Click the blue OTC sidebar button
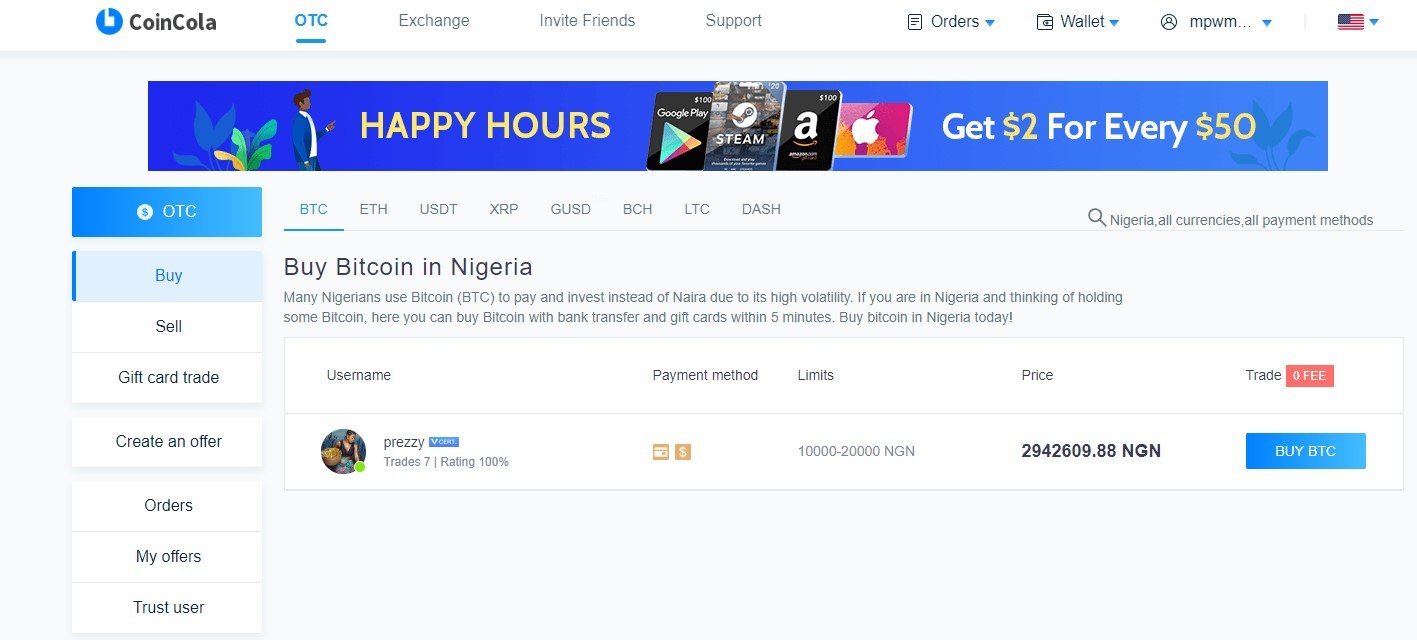 (167, 212)
